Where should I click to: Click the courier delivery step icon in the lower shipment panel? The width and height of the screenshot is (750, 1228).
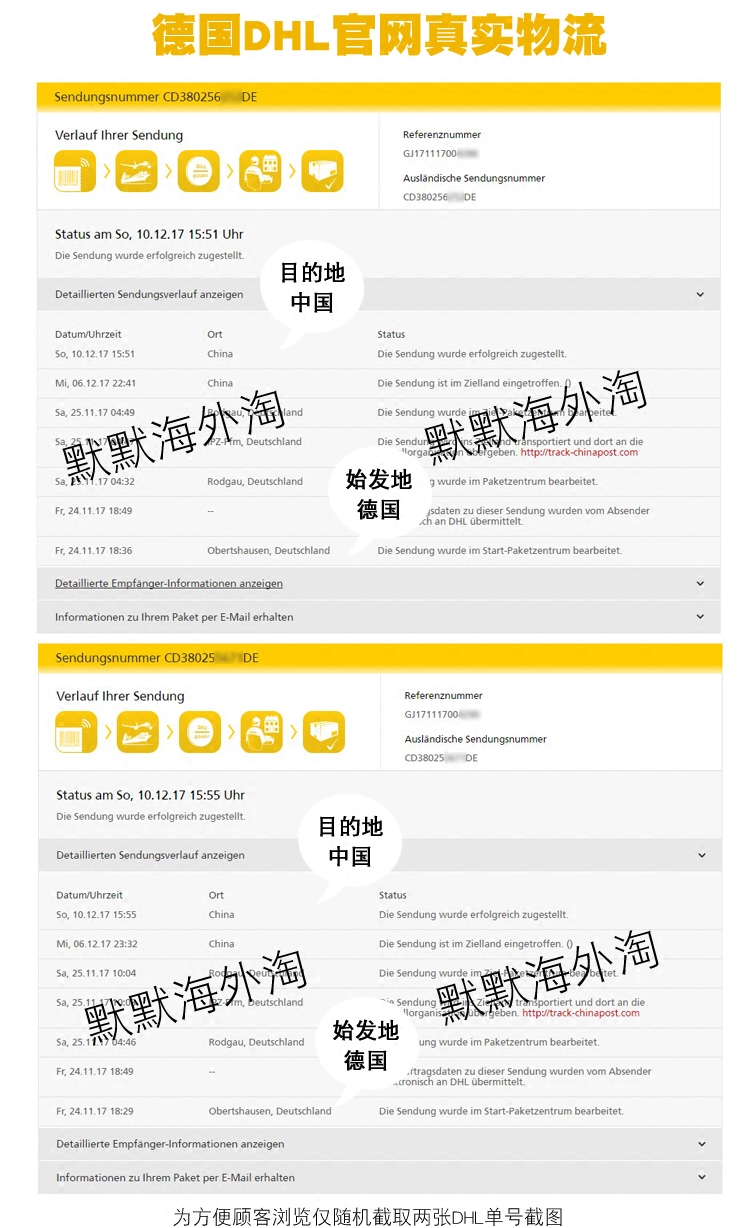262,732
